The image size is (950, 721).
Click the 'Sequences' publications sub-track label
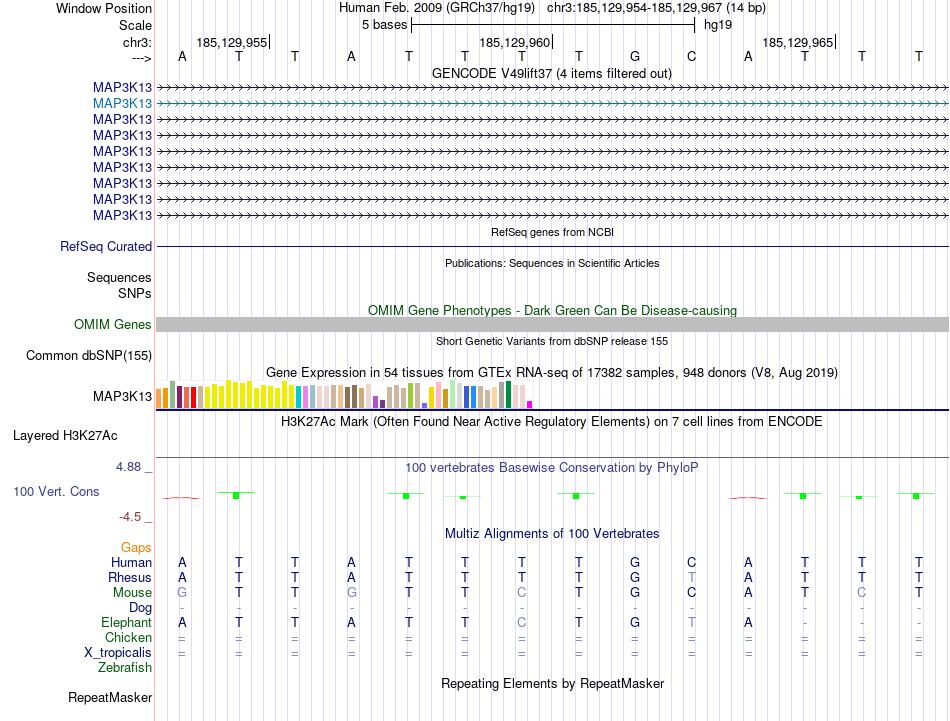point(119,277)
